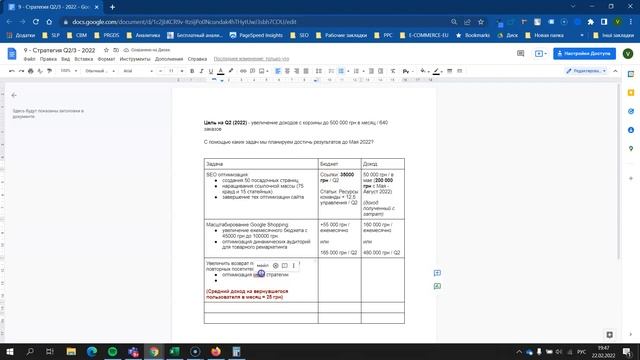Open the text color picker
Screen dimensions: 640x360
[x=220, y=71]
